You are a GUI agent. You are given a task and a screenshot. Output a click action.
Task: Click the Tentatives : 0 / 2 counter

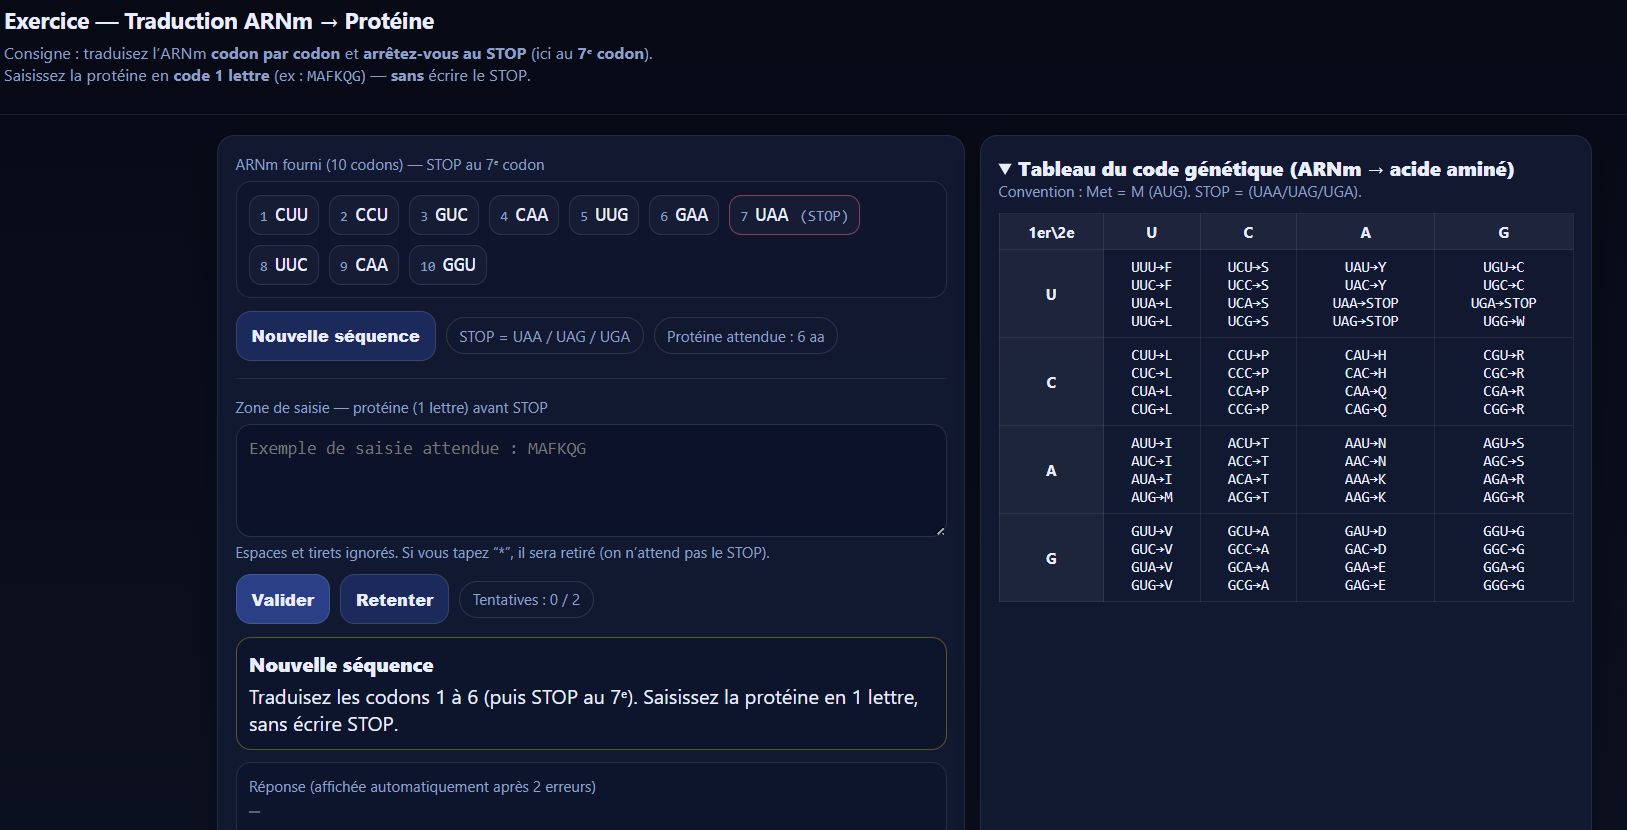click(526, 600)
